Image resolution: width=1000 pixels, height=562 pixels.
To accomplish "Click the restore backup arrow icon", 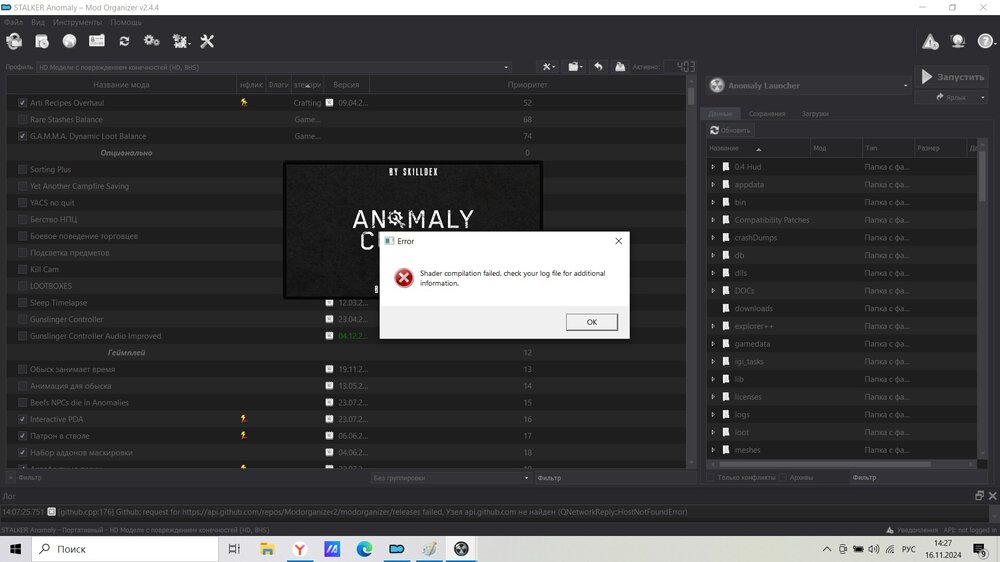I will pos(598,66).
